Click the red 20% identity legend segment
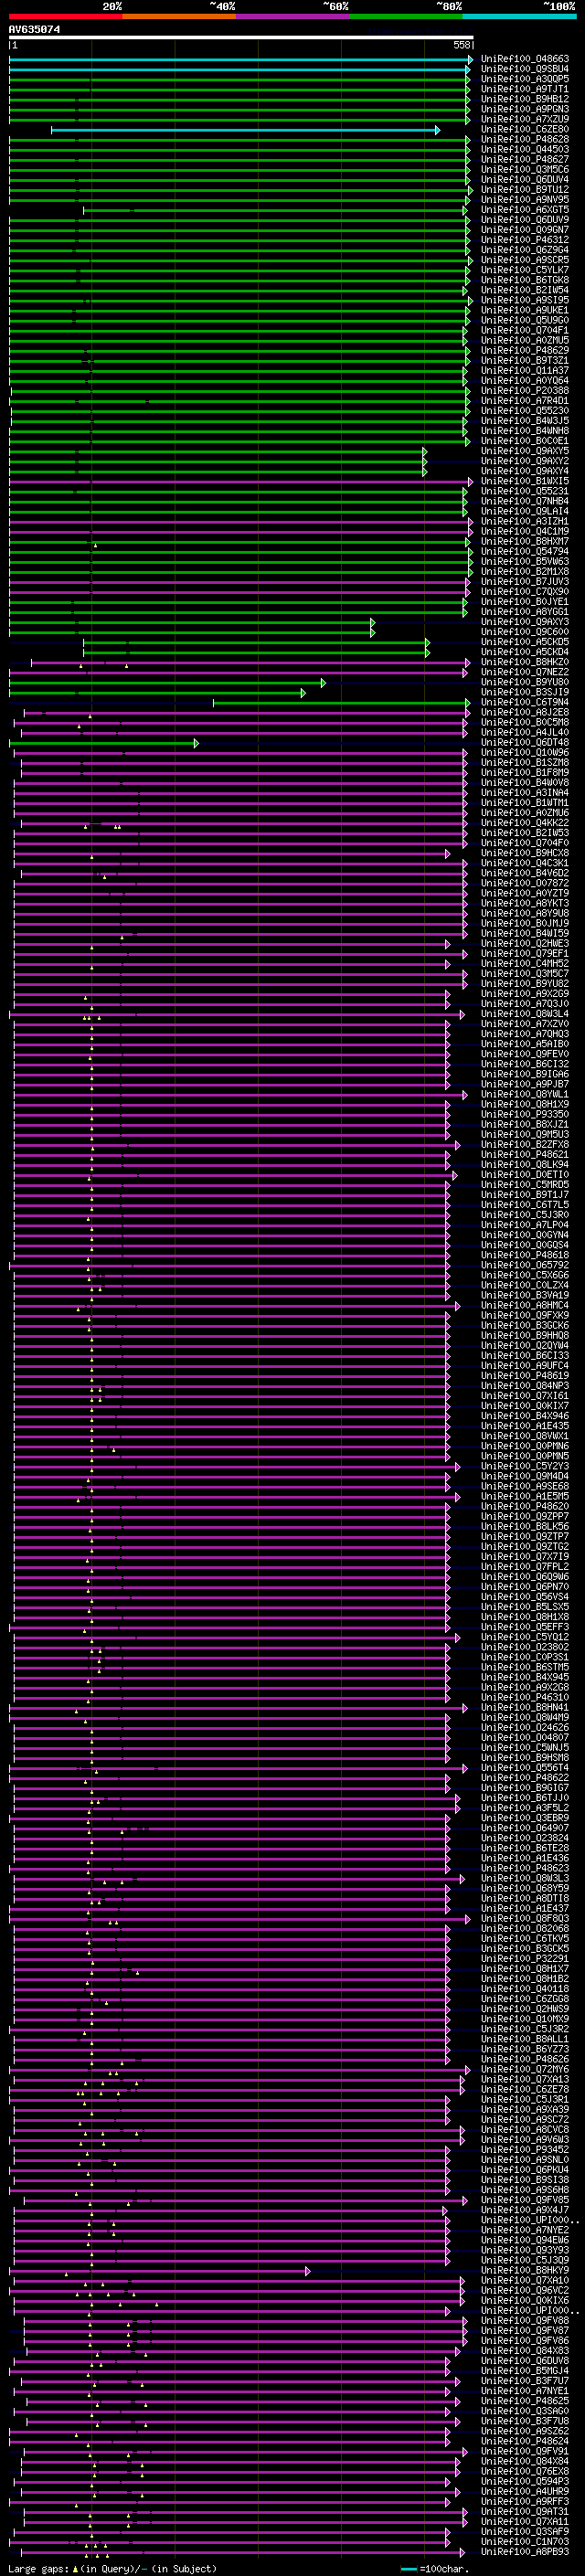Viewport: 585px width, 2576px height. pos(65,16)
